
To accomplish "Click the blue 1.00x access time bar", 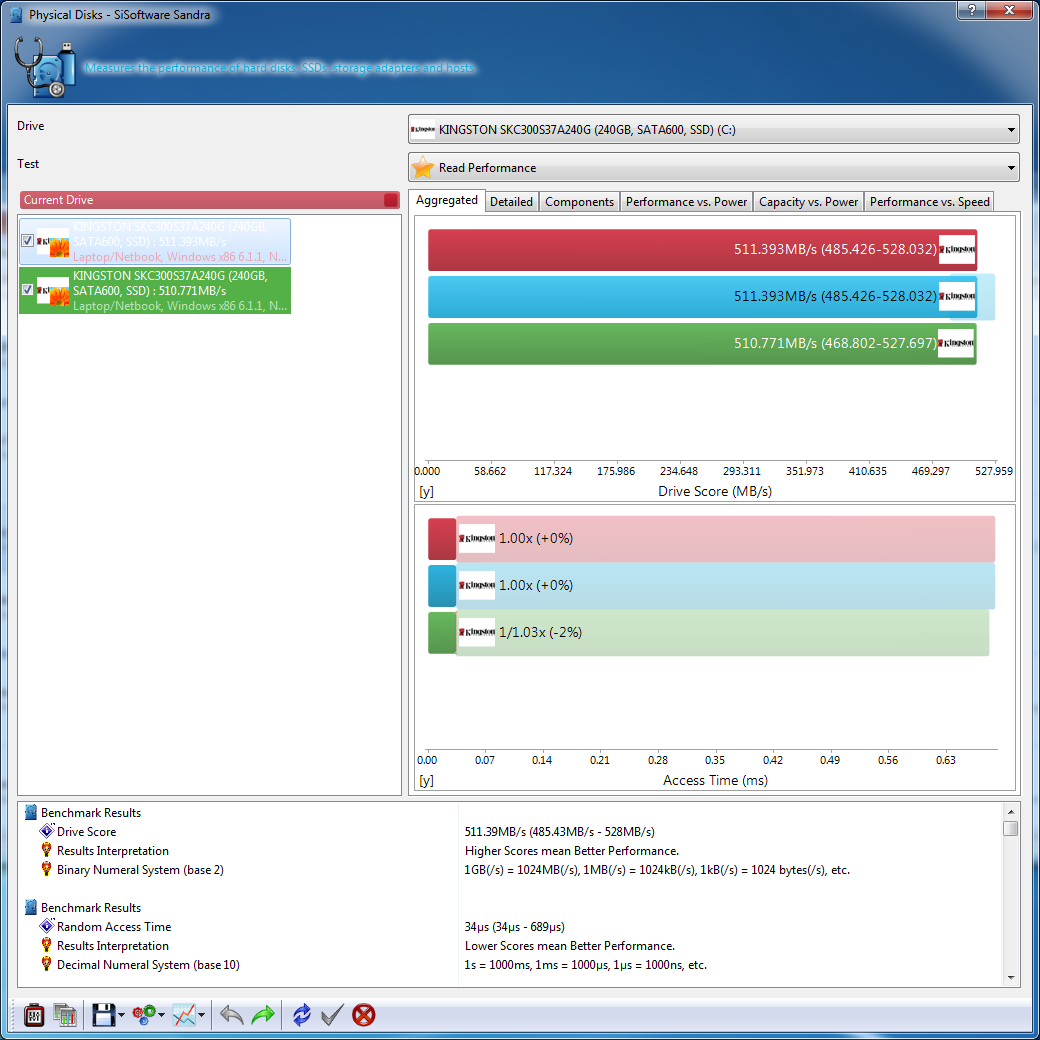I will pyautogui.click(x=442, y=586).
